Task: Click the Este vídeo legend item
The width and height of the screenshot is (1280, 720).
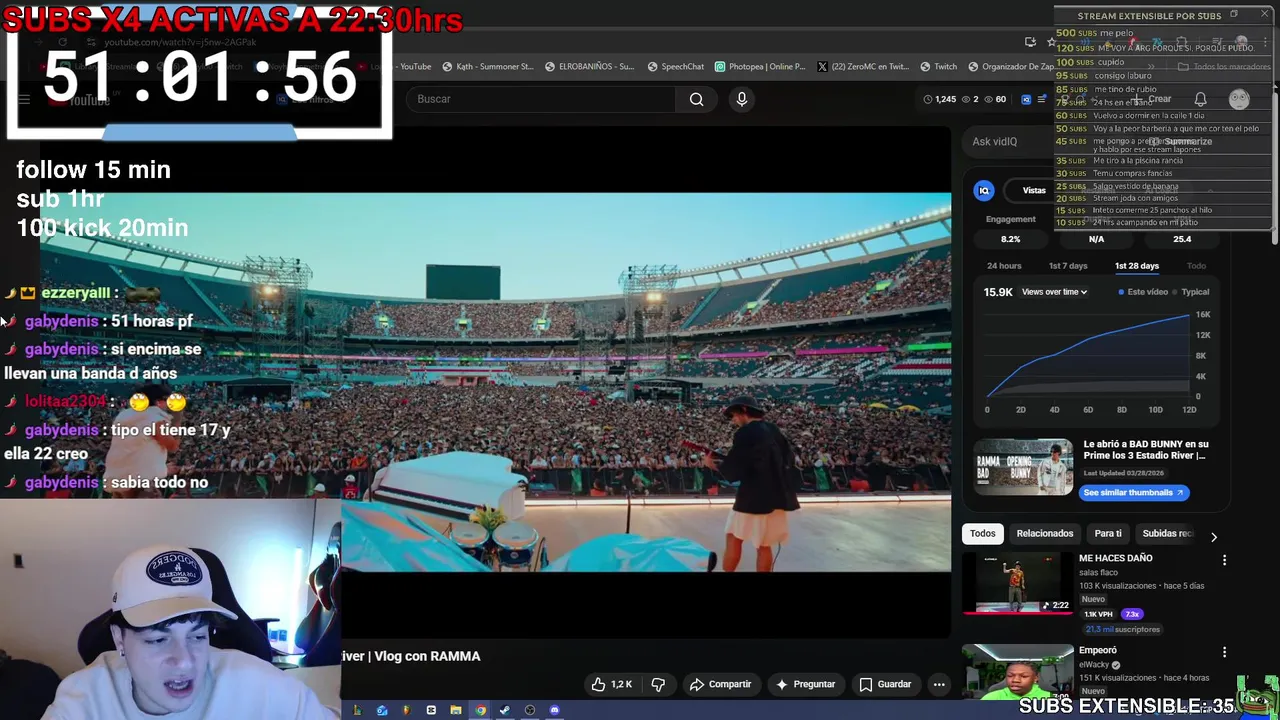Action: 1143,292
